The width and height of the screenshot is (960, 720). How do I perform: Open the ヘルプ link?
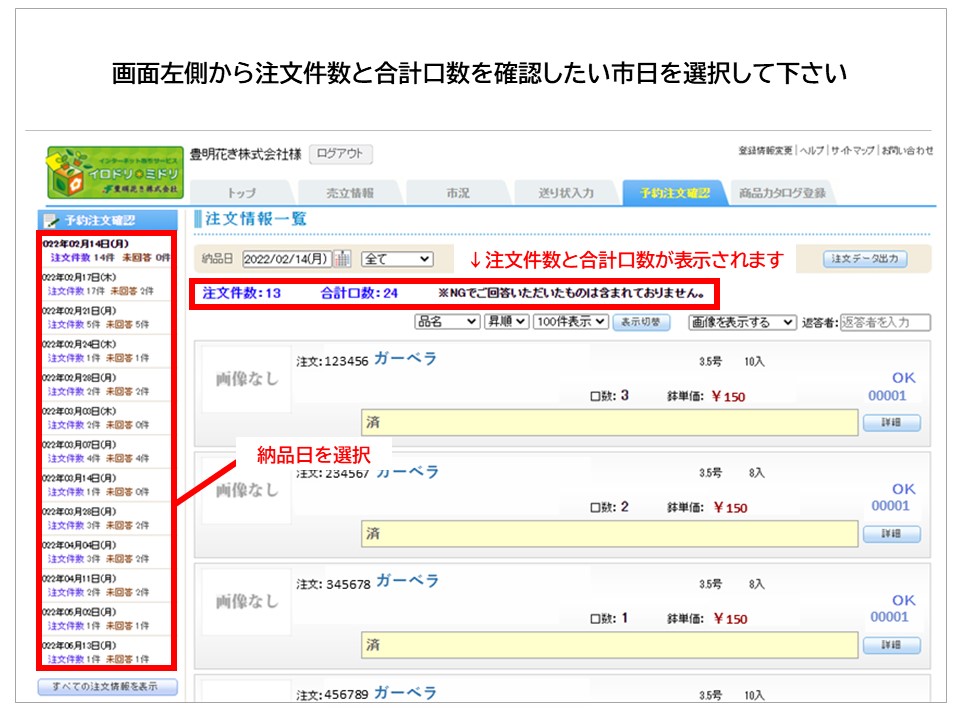pyautogui.click(x=811, y=151)
